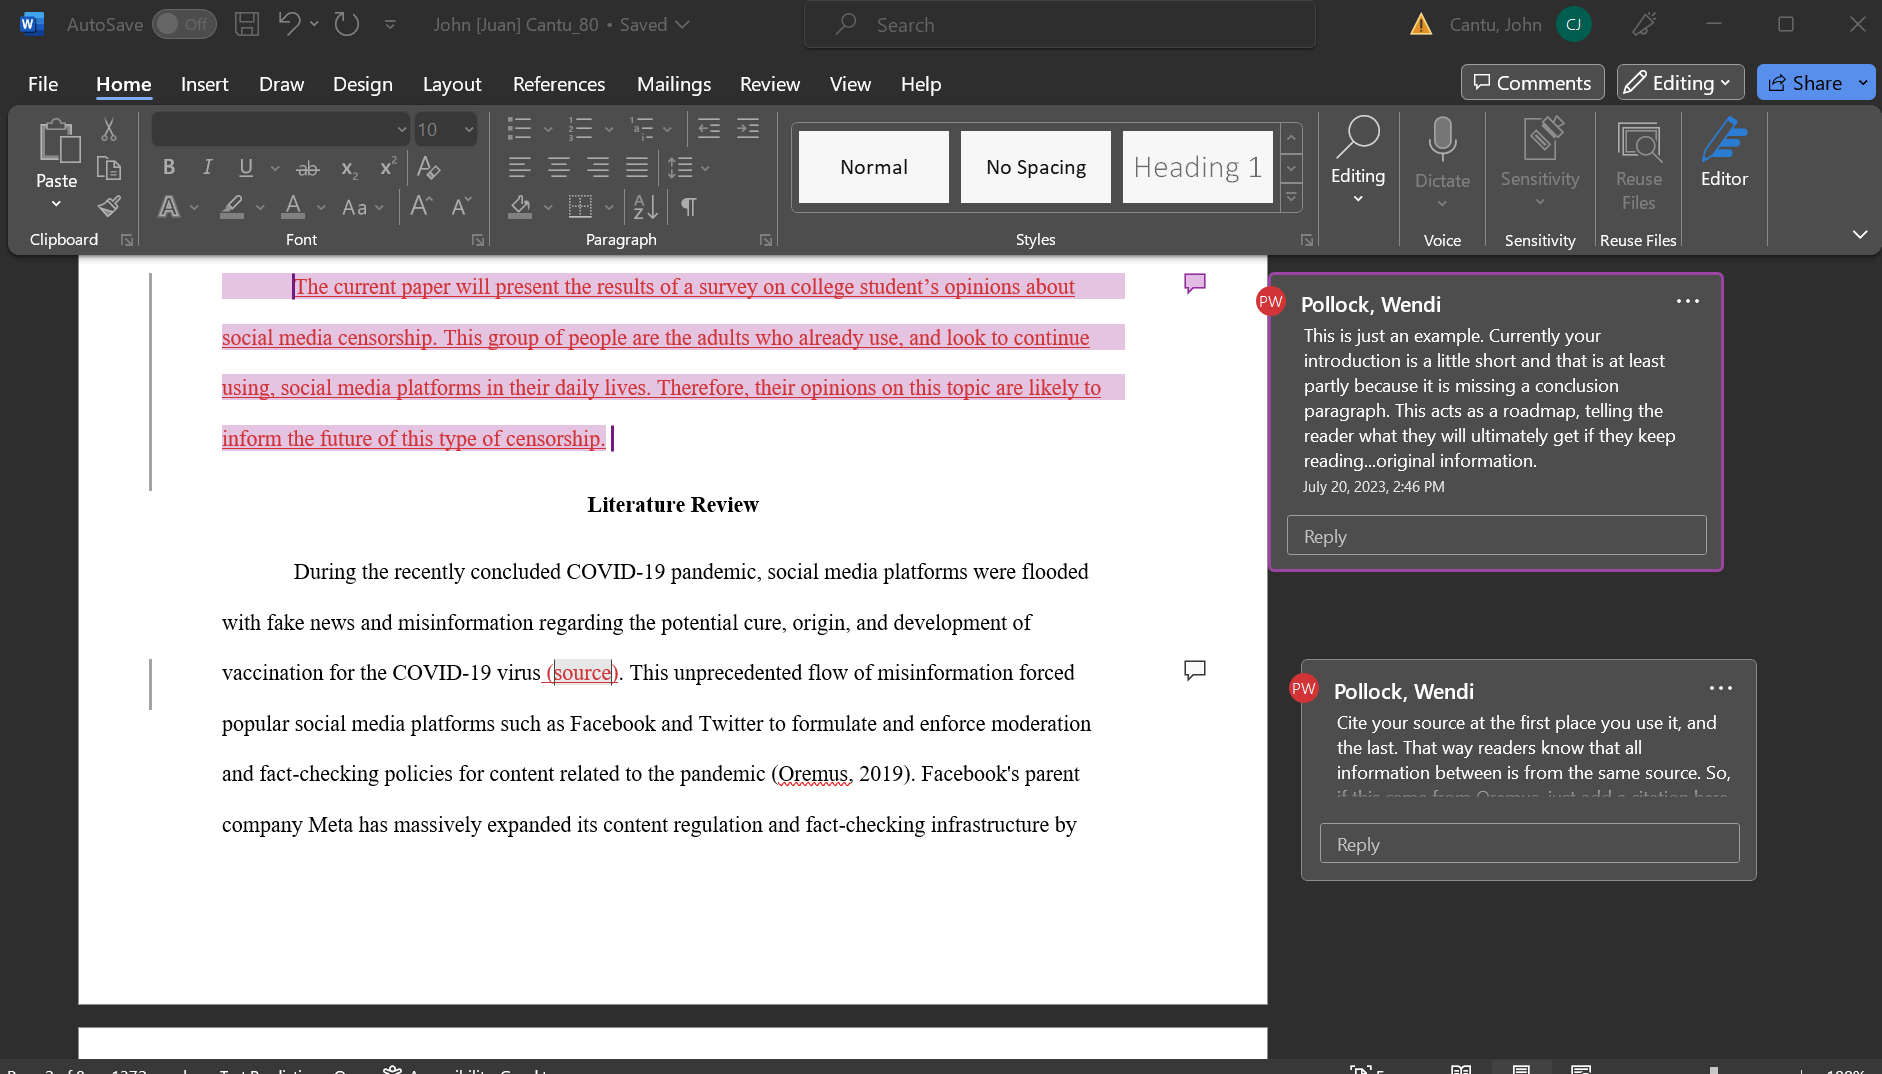Viewport: 1882px width, 1074px height.
Task: Apply the text highlight color
Action: pyautogui.click(x=232, y=207)
